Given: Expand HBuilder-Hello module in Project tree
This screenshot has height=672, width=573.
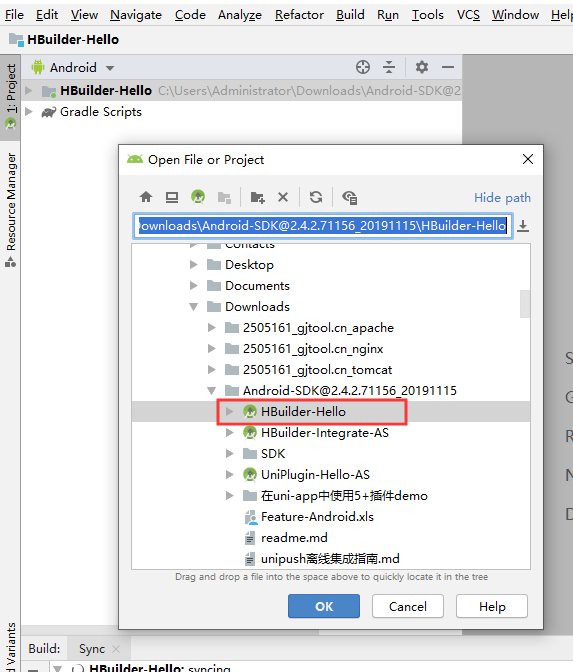Looking at the screenshot, I should pos(29,90).
